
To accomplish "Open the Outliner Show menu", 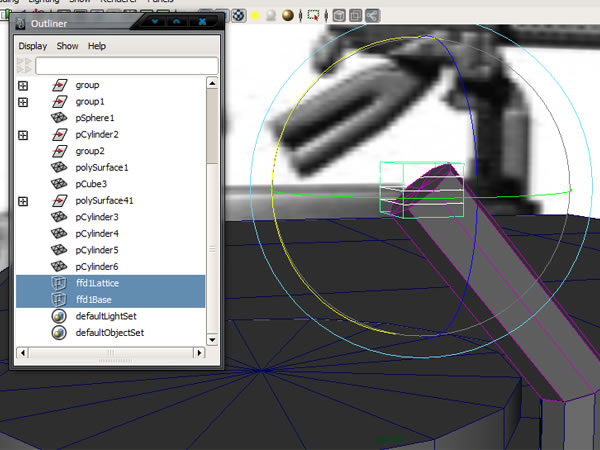I will [x=67, y=46].
